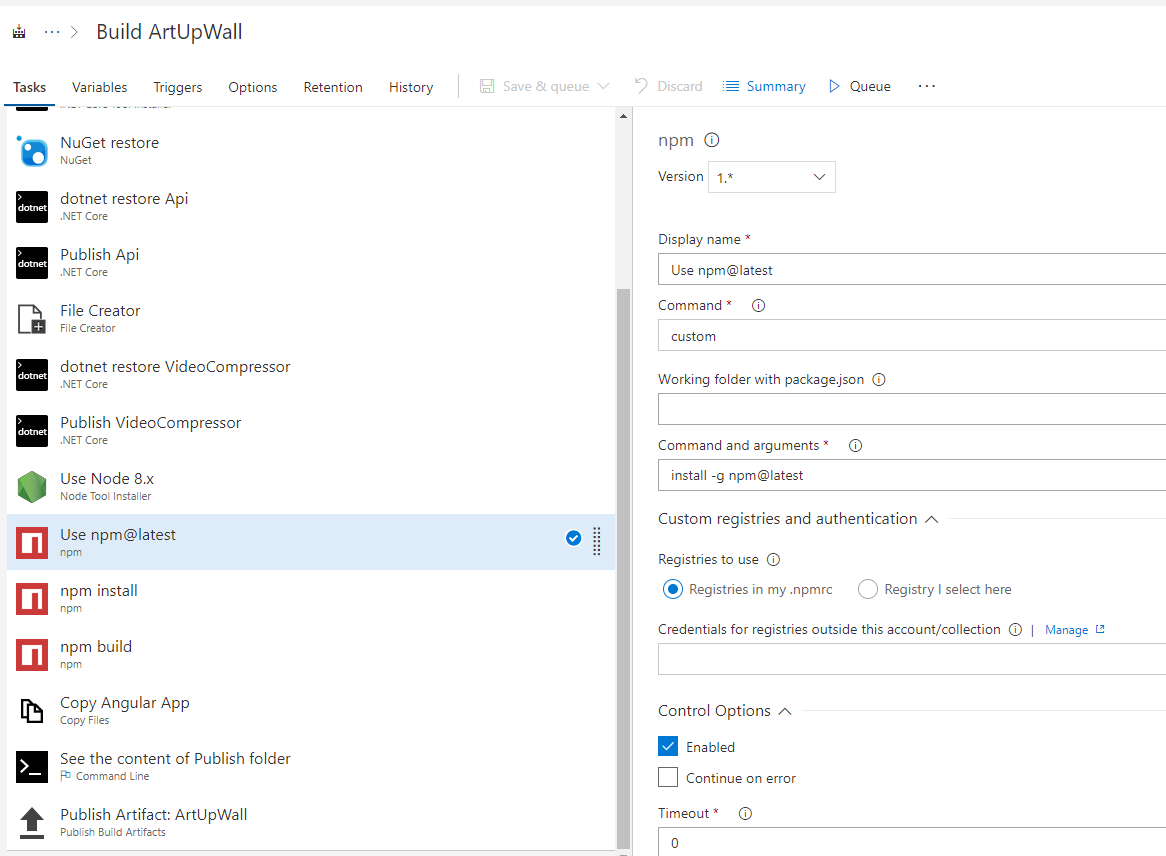Click the Publish Artifact upload icon
The height and width of the screenshot is (856, 1166).
[x=33, y=823]
